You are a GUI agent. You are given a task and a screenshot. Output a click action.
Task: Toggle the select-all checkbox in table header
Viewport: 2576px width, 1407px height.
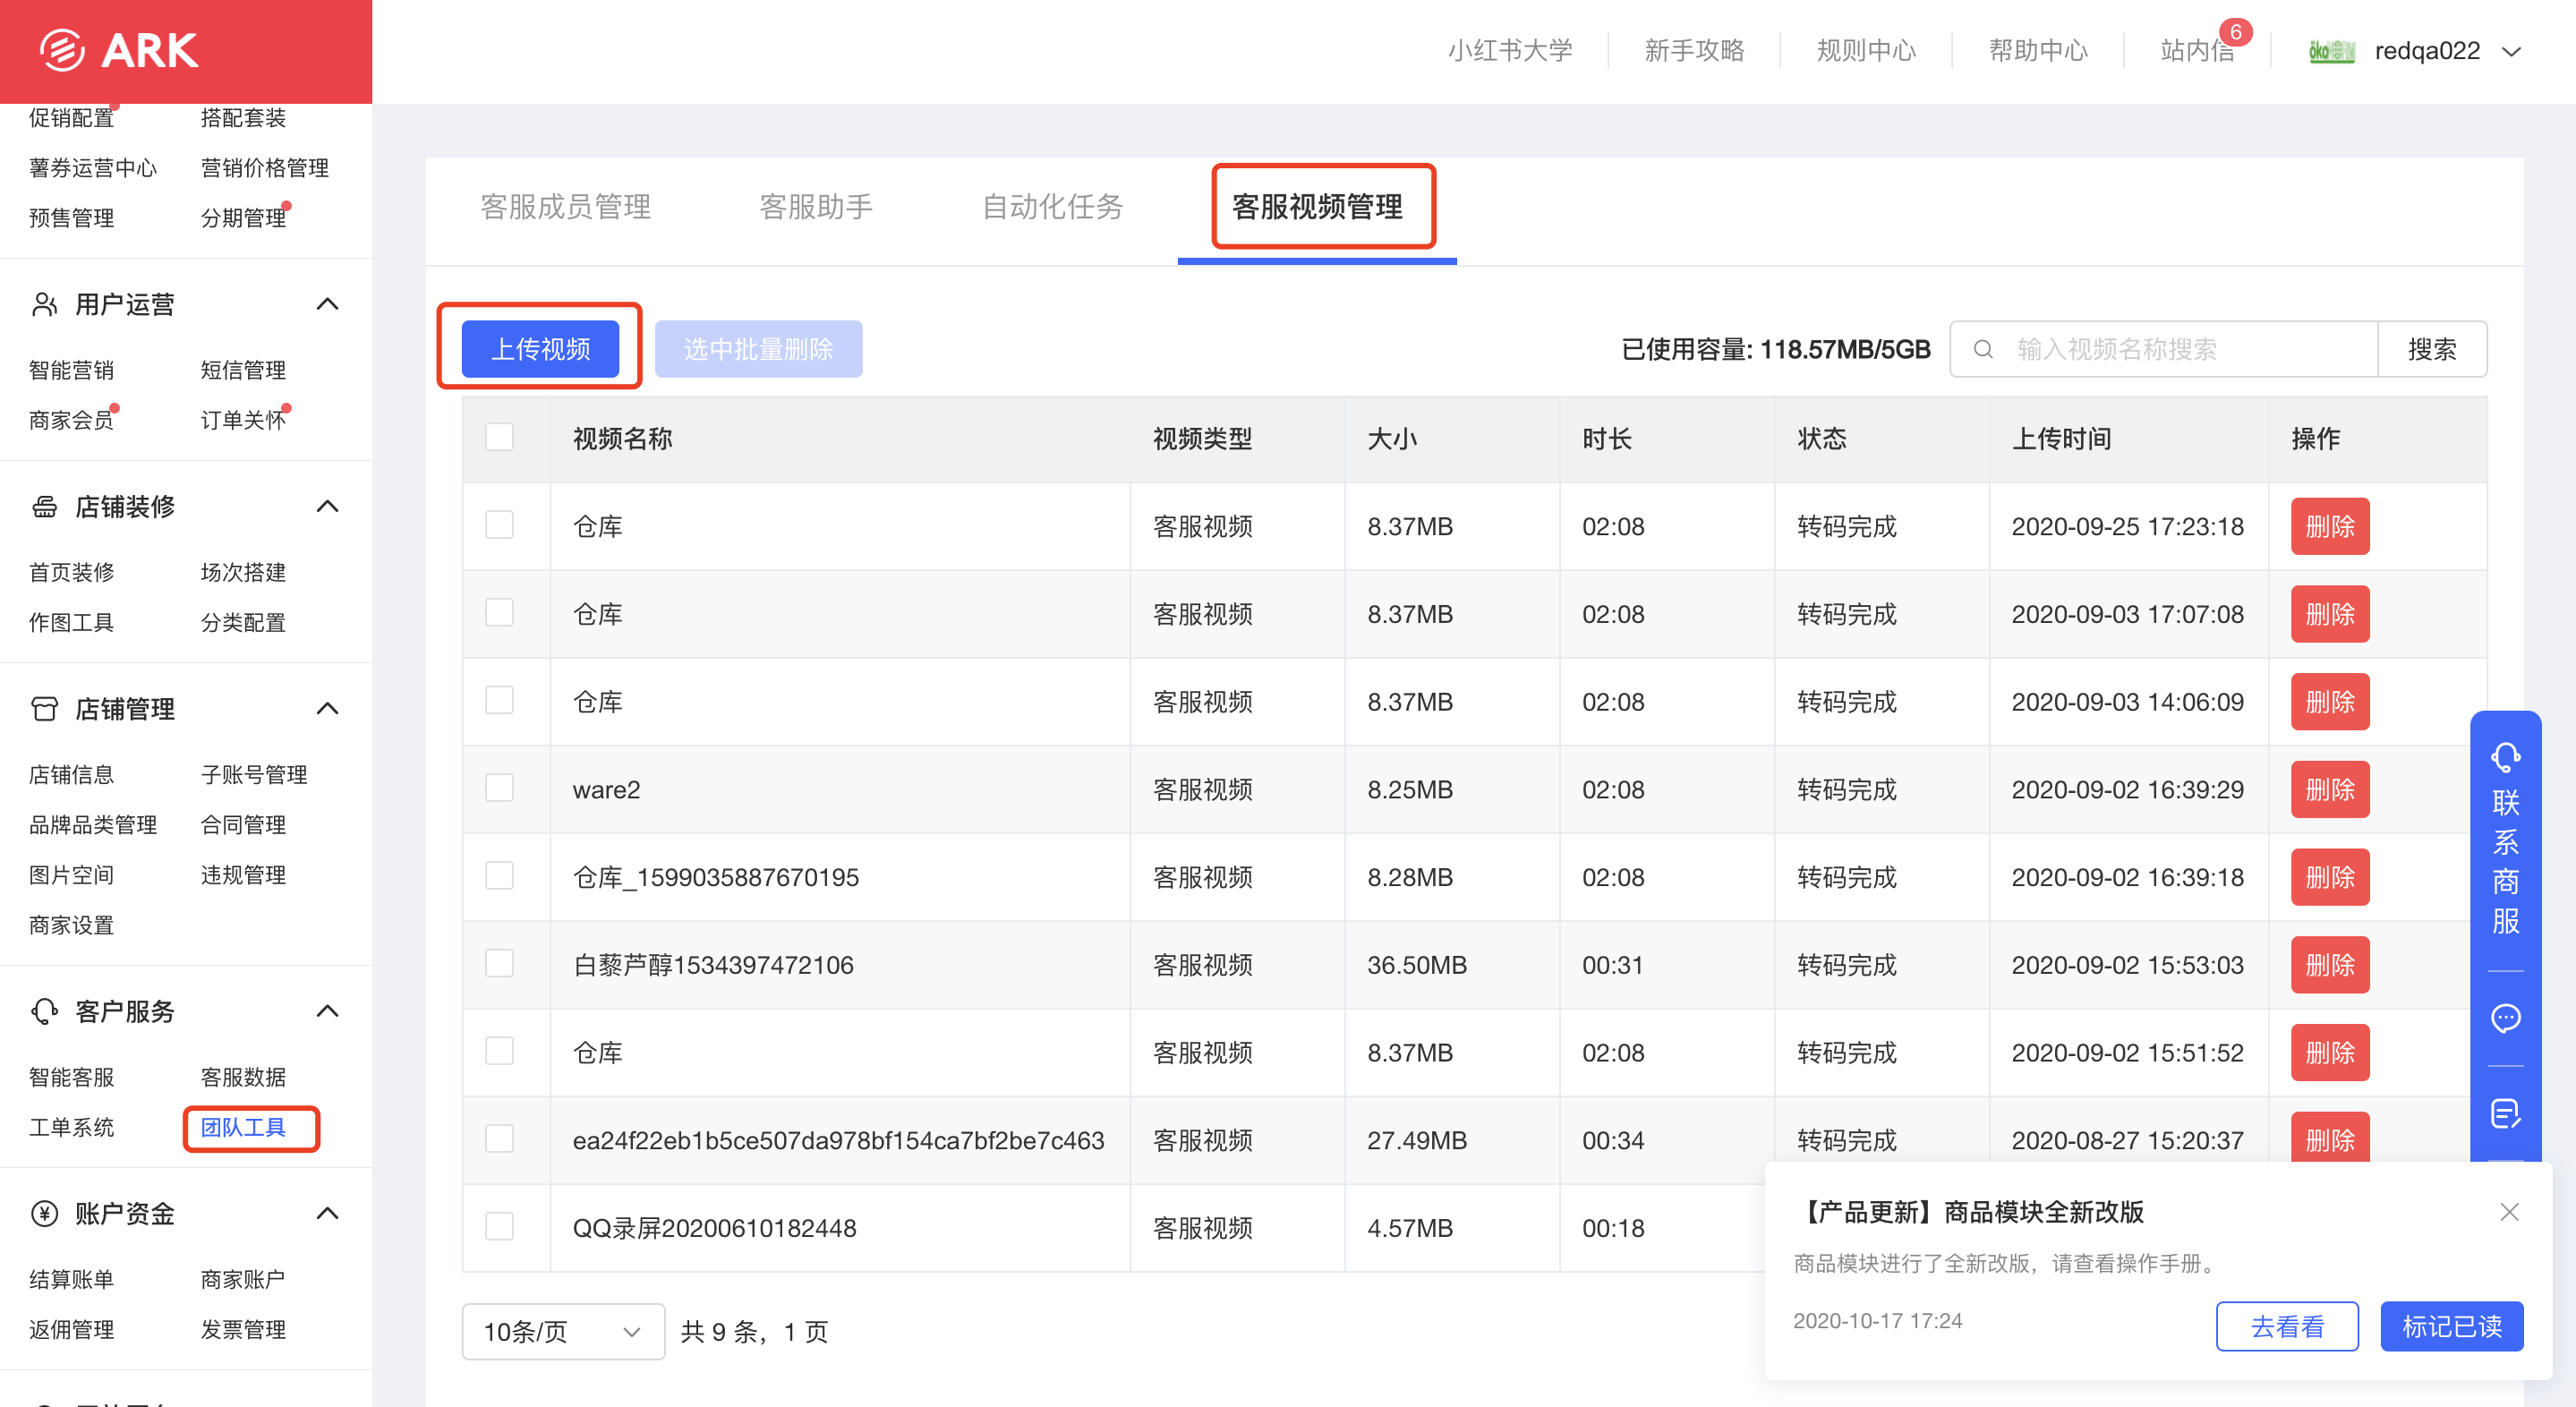coord(499,437)
